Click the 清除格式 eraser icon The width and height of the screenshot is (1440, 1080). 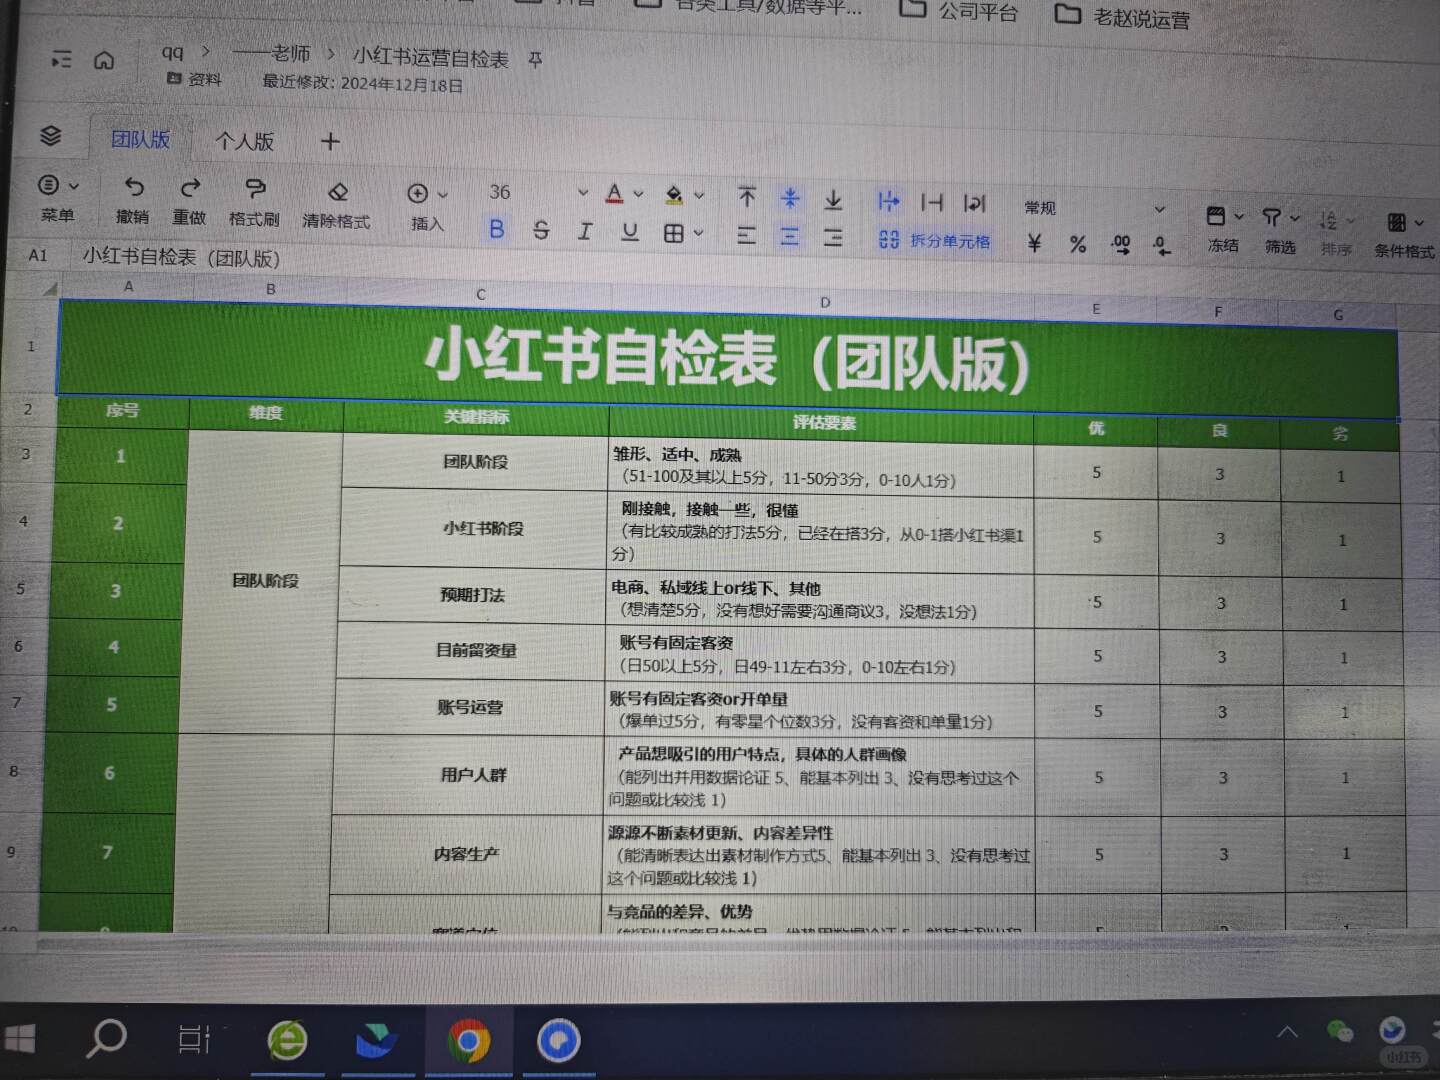click(338, 191)
